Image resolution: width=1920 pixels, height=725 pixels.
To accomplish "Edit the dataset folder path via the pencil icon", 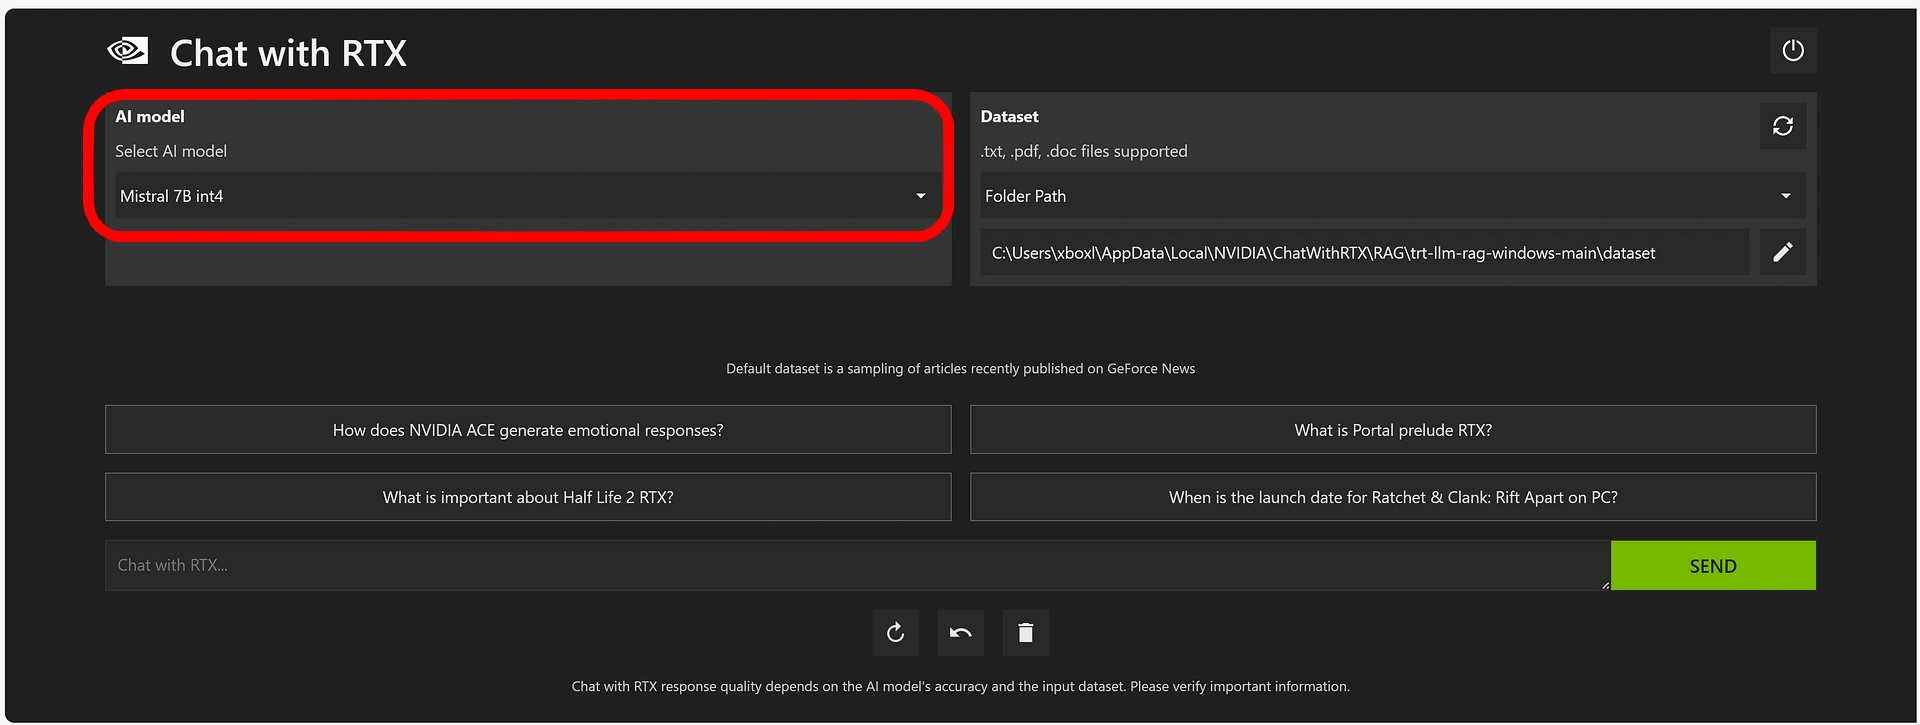I will tap(1782, 252).
